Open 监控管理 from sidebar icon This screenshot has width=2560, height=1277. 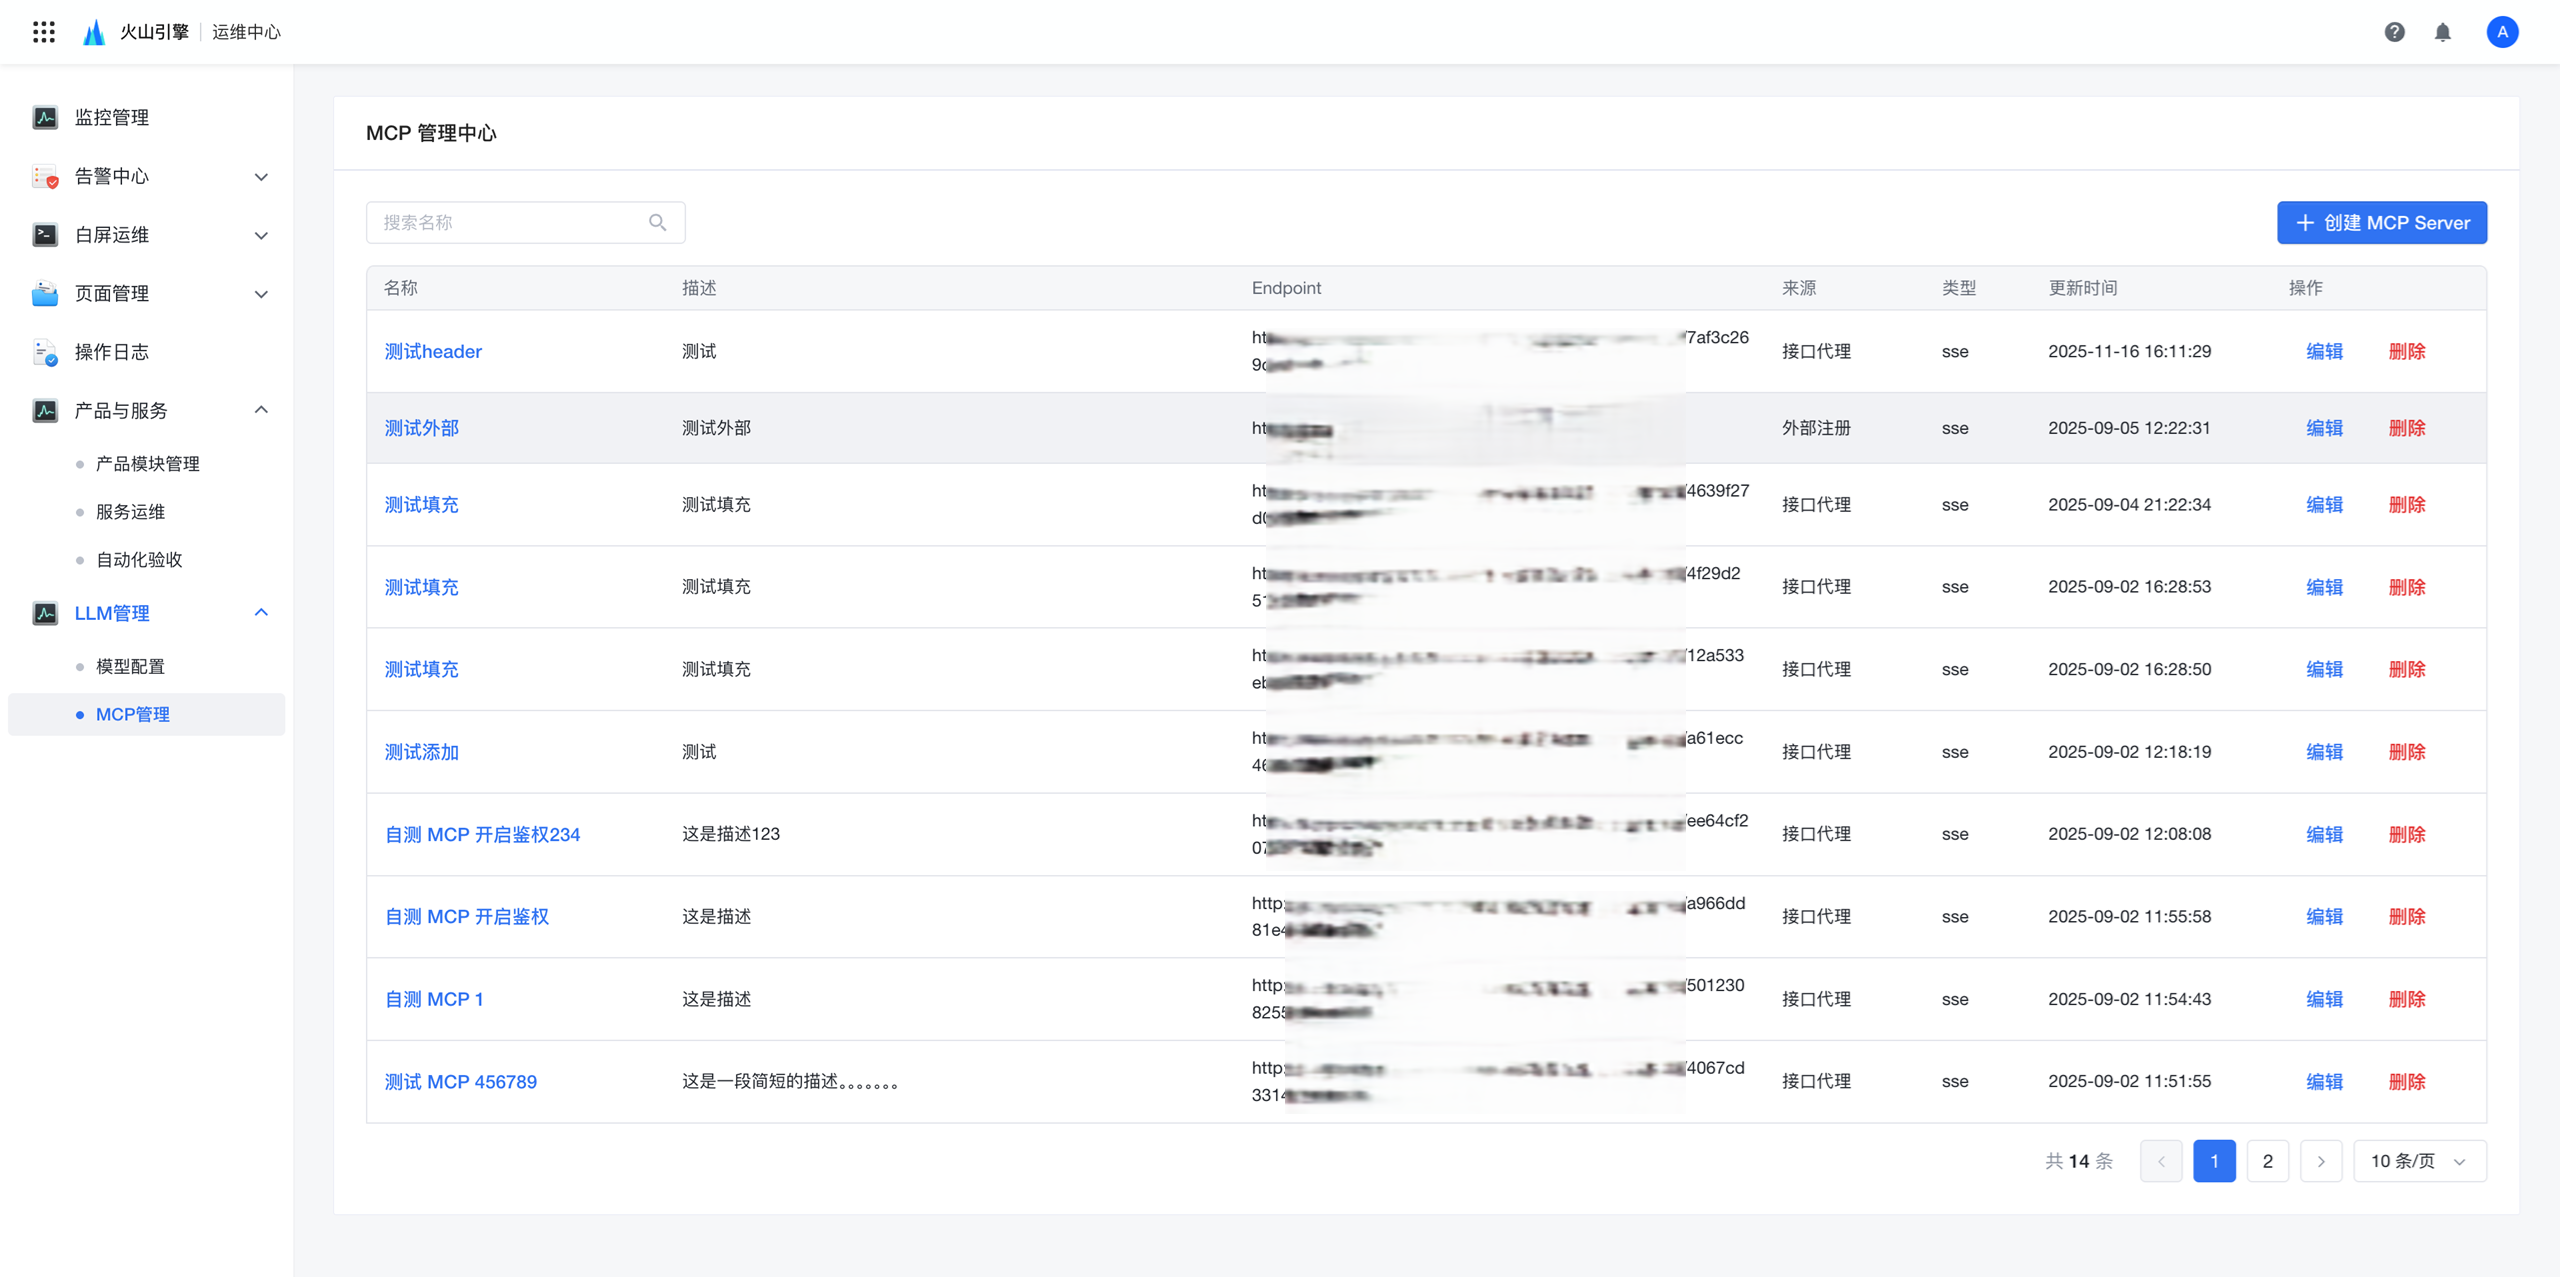[x=45, y=117]
